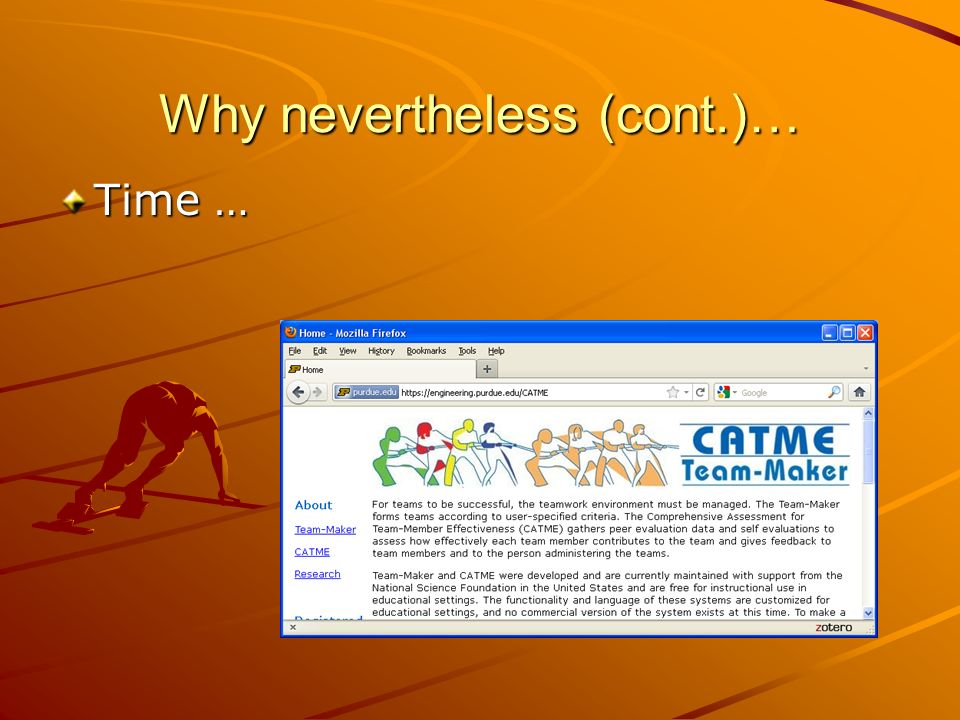
Task: Open the Tools menu
Action: coord(467,351)
